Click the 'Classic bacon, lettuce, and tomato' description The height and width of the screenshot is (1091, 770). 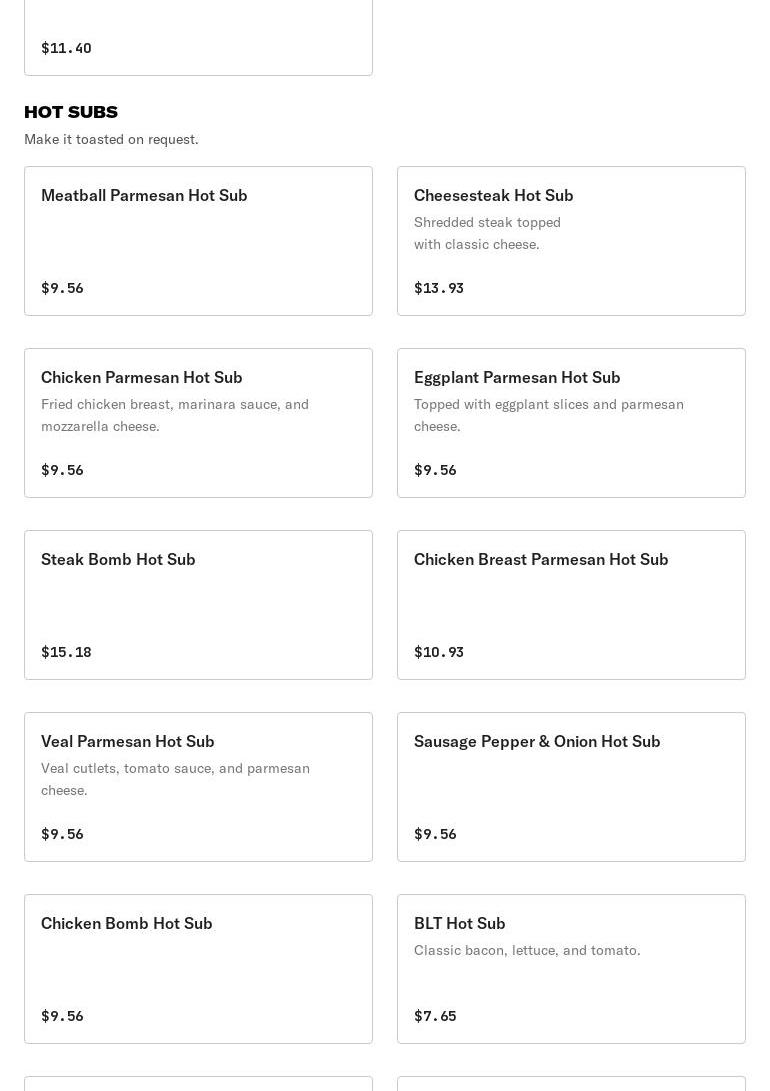[x=527, y=950]
